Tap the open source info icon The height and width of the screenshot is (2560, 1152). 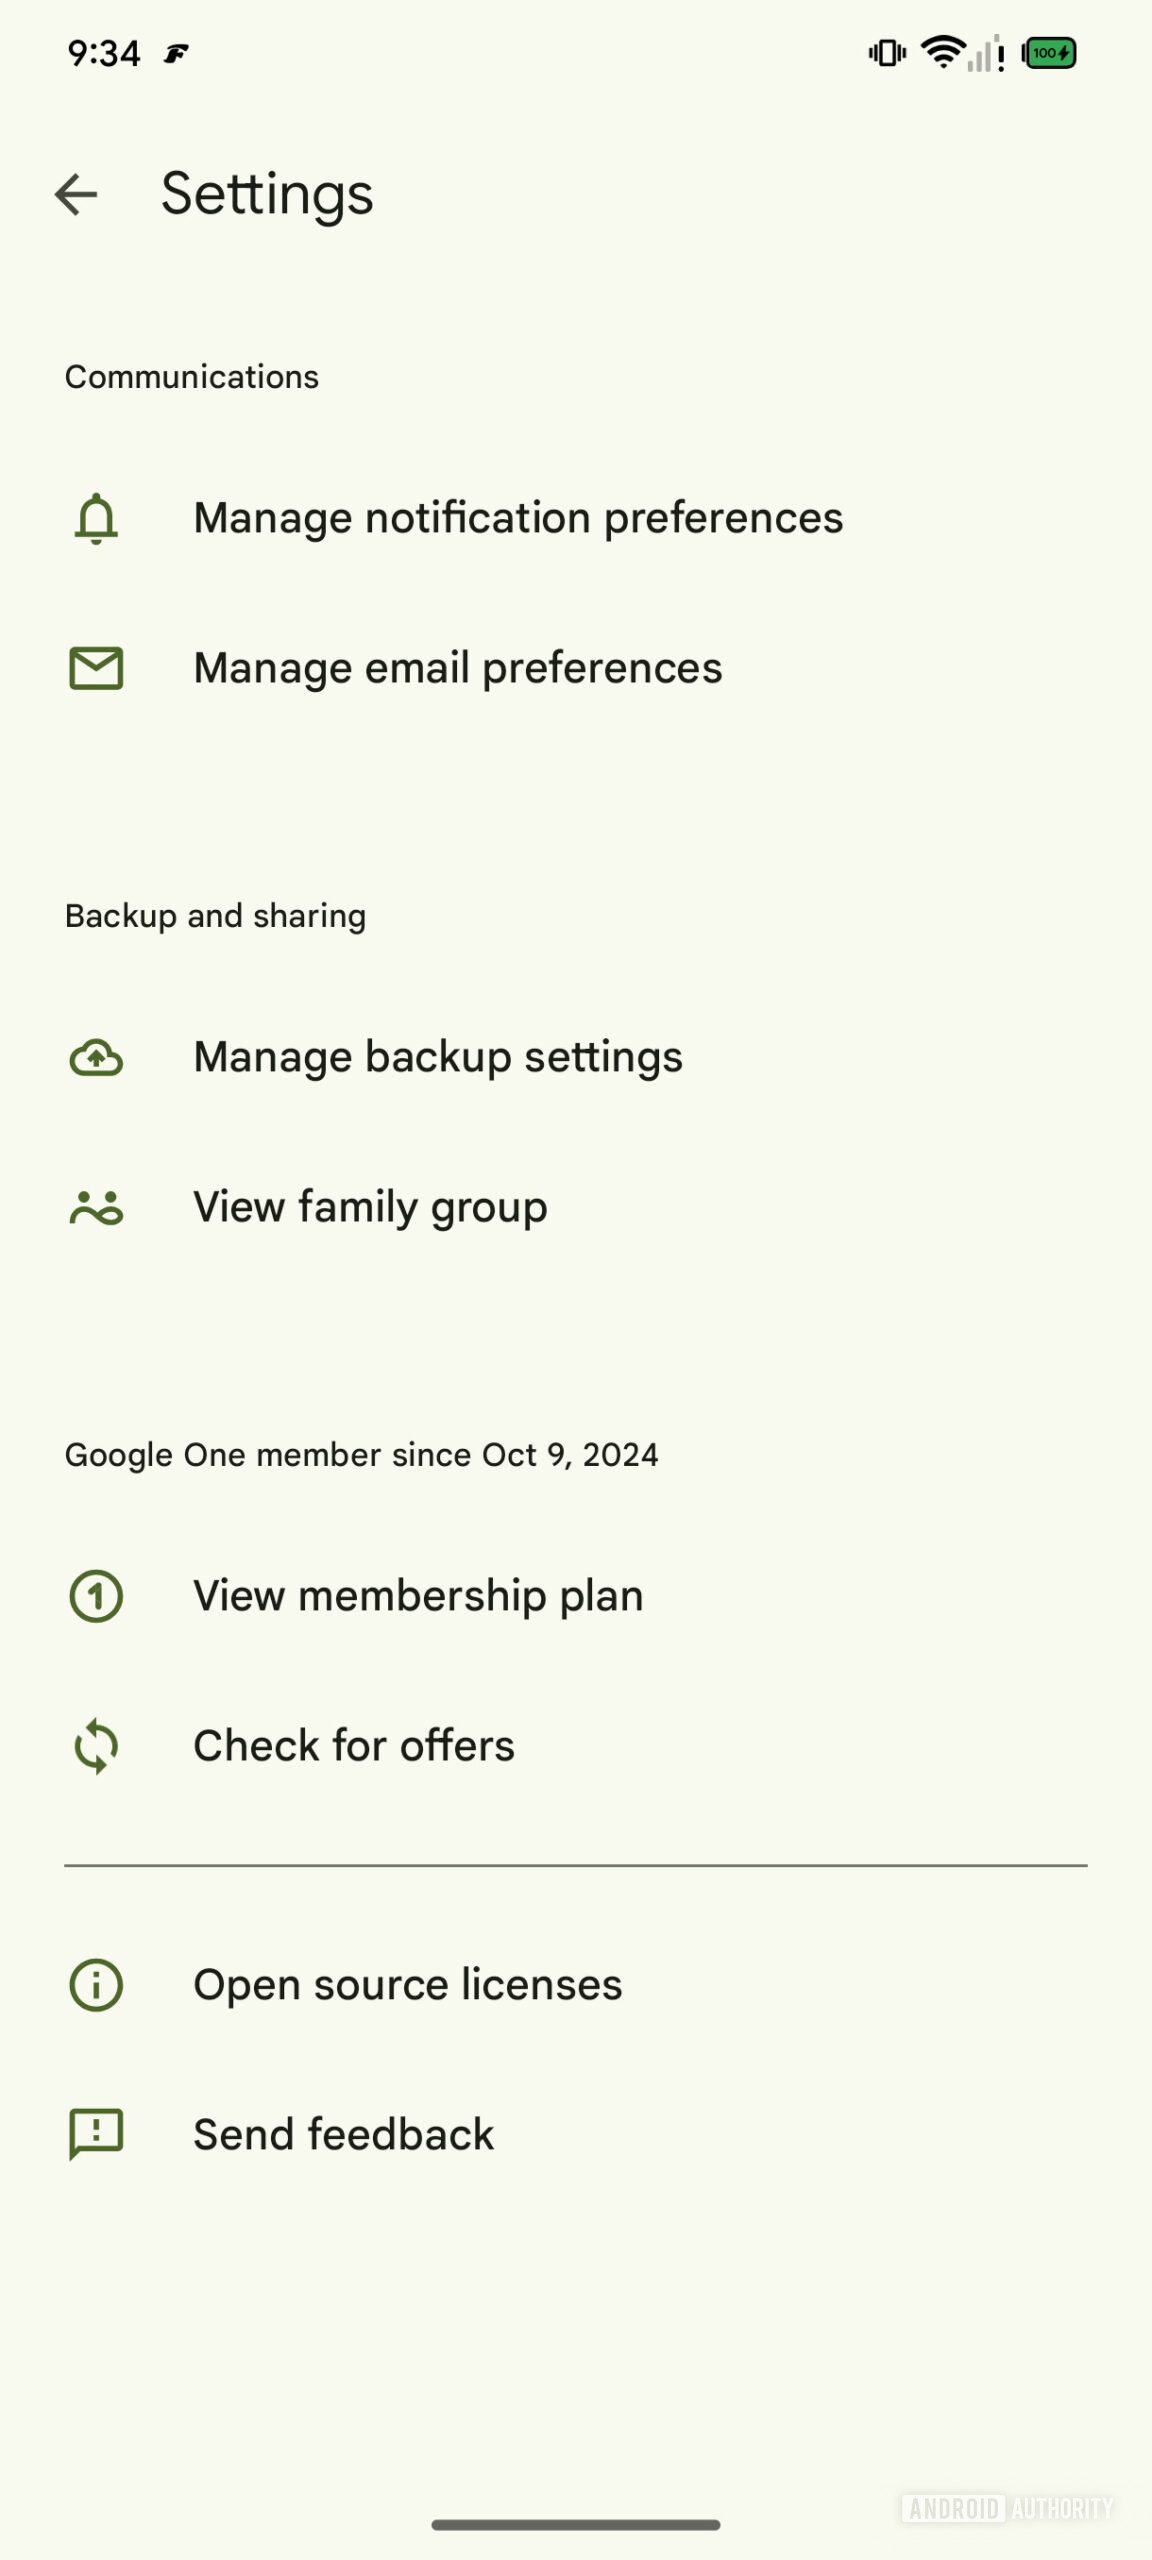pos(96,1985)
